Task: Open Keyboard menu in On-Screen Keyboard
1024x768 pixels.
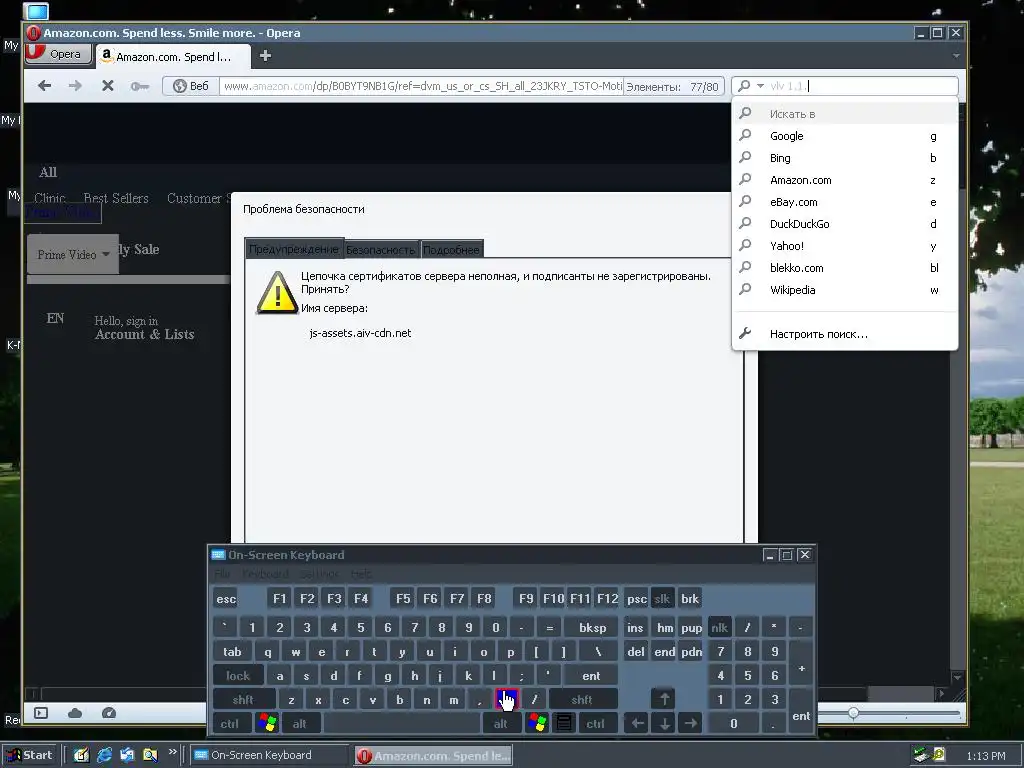Action: click(265, 574)
